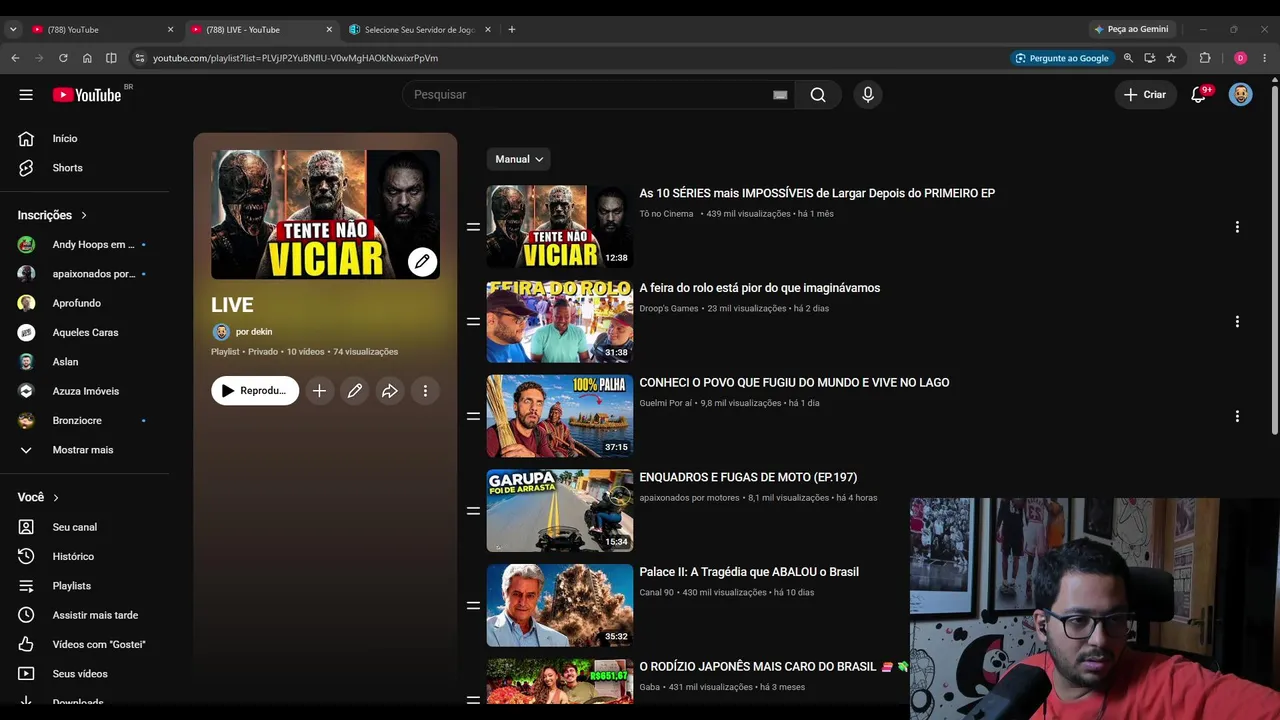Expand the Inscrições section
Image resolution: width=1280 pixels, height=720 pixels.
(x=52, y=215)
